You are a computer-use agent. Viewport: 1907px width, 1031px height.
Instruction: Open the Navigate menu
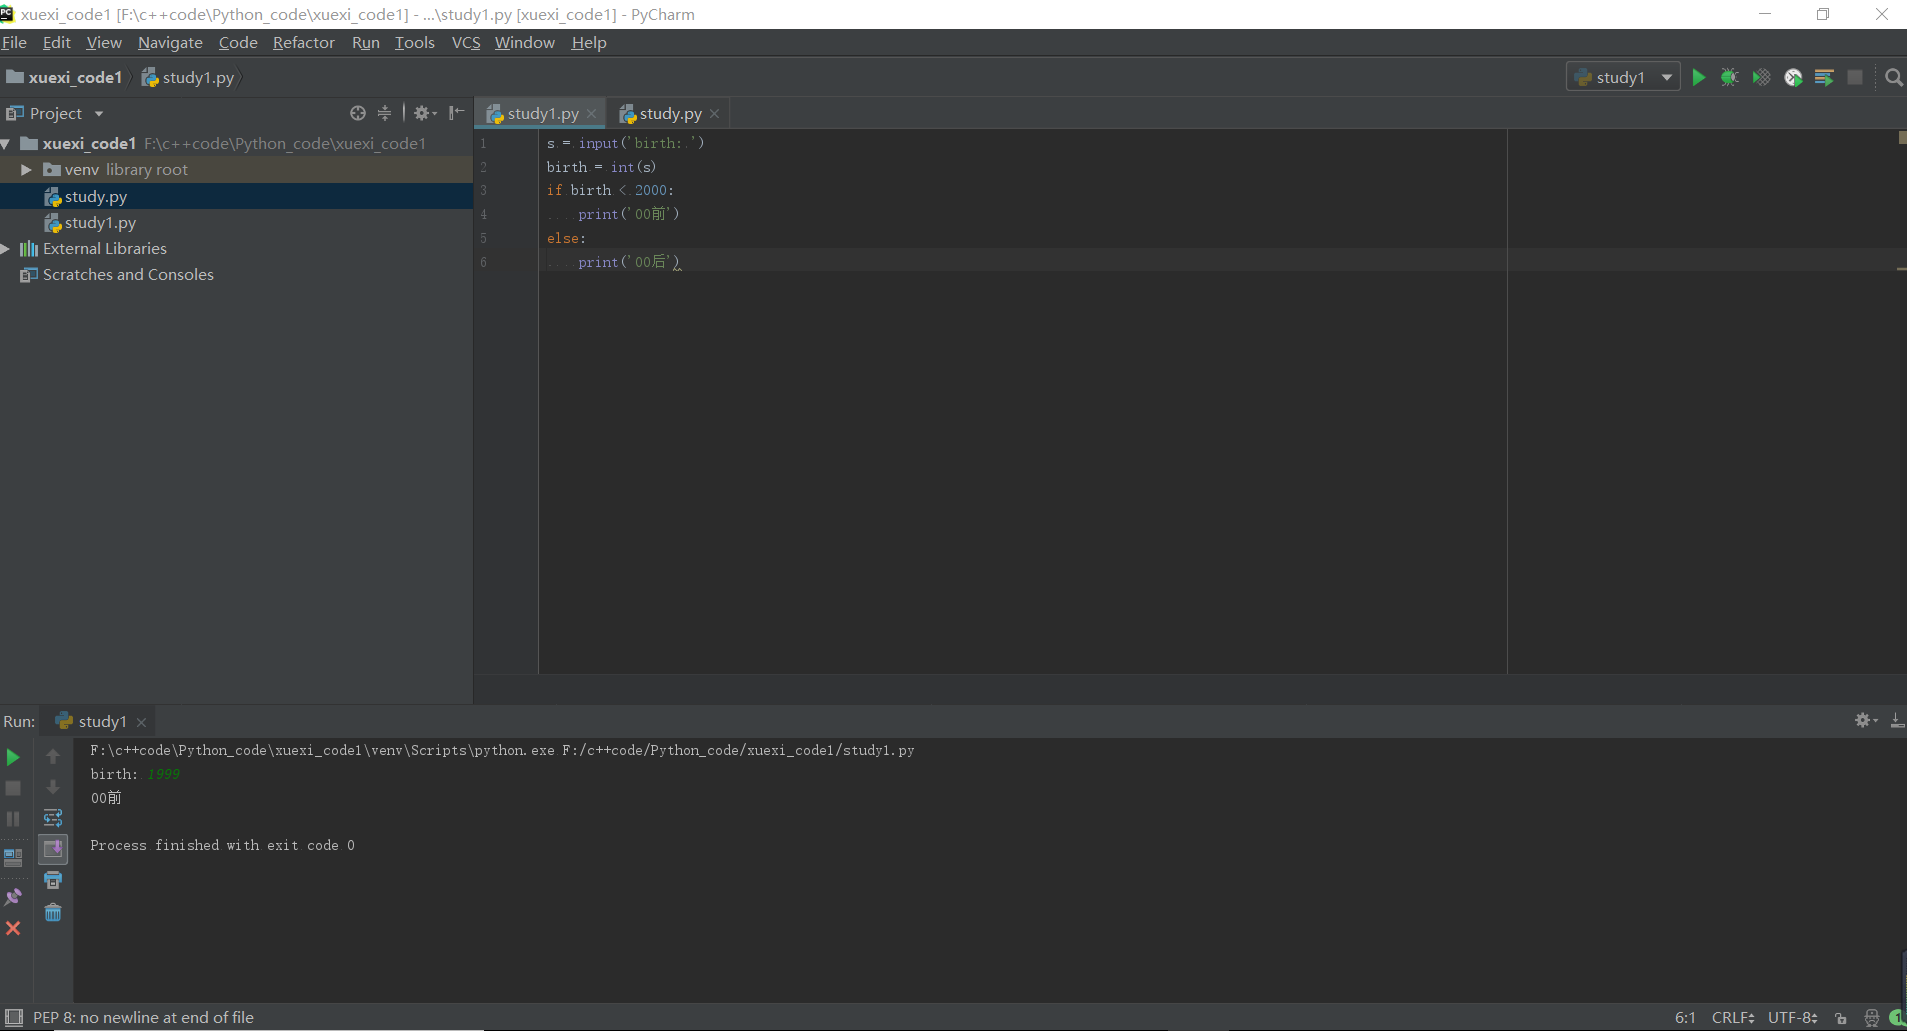(170, 42)
